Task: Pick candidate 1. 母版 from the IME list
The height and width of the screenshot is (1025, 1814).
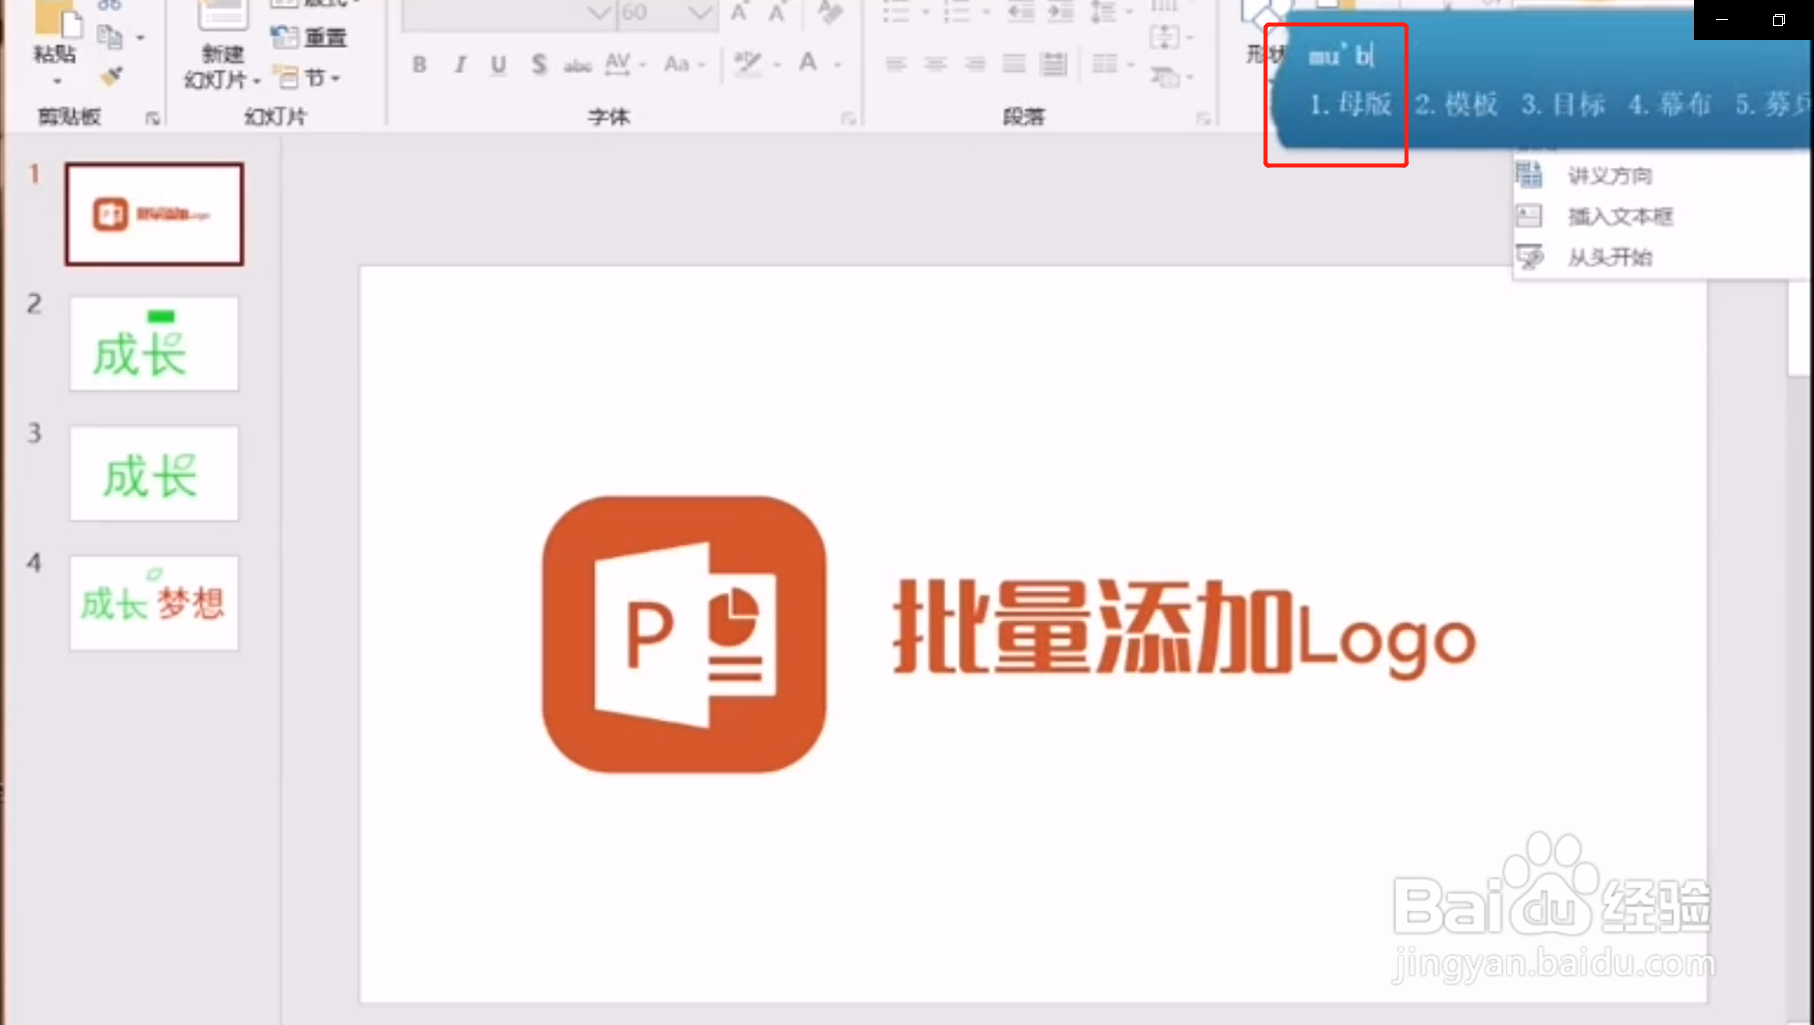Action: point(1350,103)
